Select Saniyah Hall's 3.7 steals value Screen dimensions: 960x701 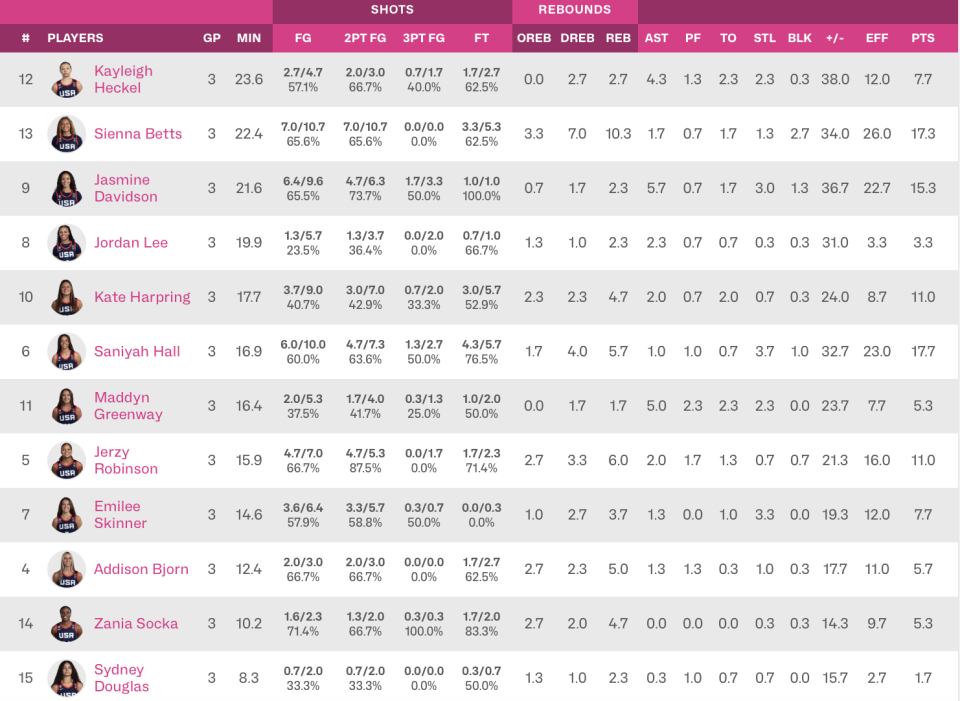pos(765,352)
